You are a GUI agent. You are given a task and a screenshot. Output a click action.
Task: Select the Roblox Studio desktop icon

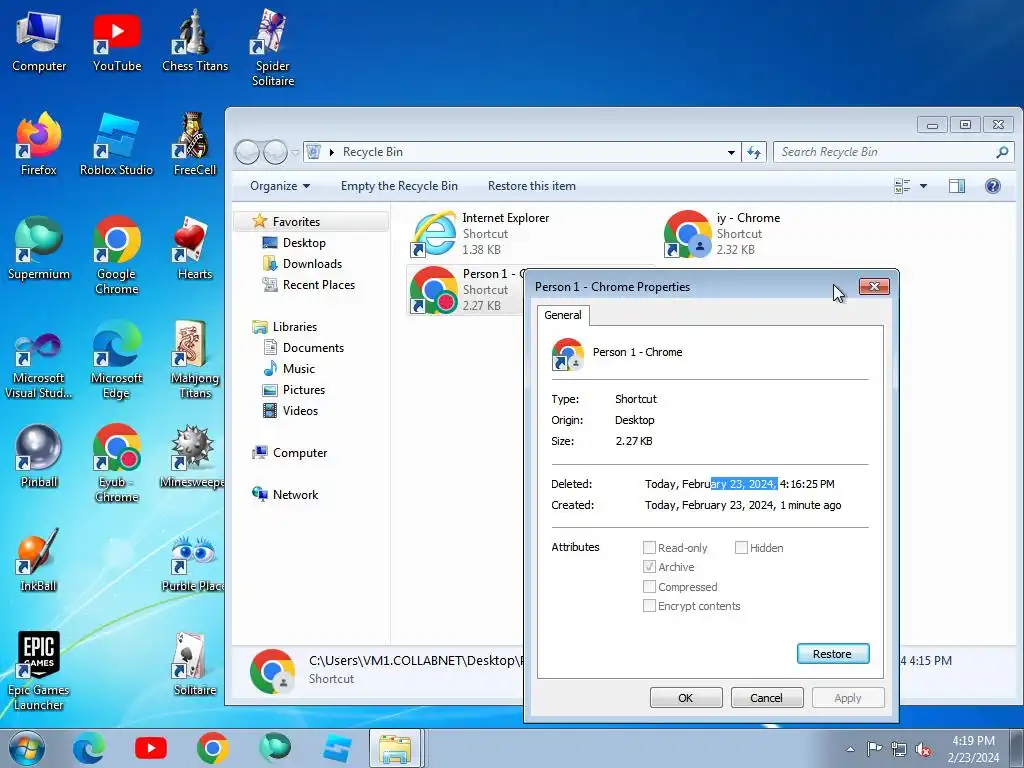(116, 144)
